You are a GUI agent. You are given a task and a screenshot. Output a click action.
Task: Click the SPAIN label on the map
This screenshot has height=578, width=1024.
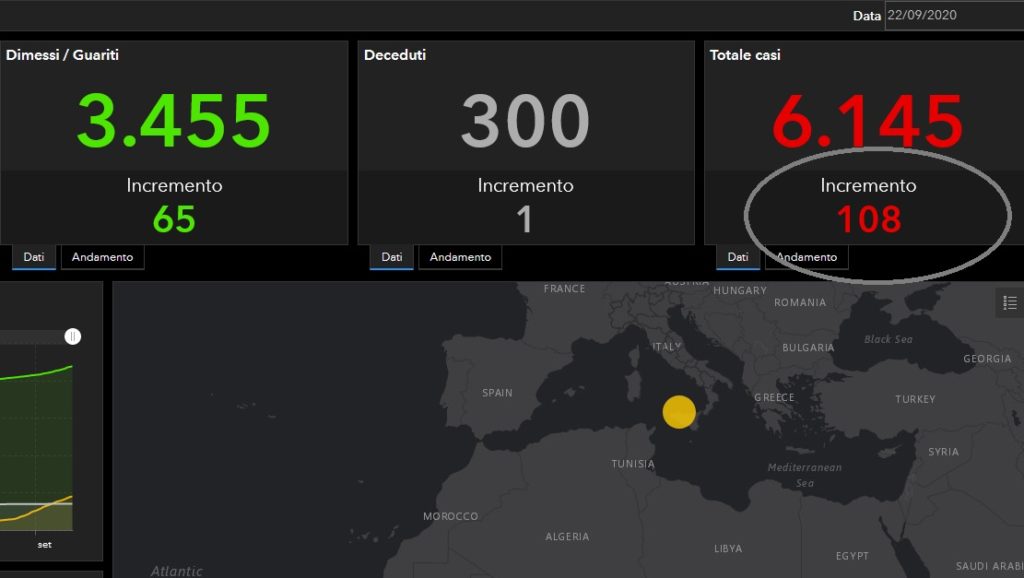tap(497, 393)
